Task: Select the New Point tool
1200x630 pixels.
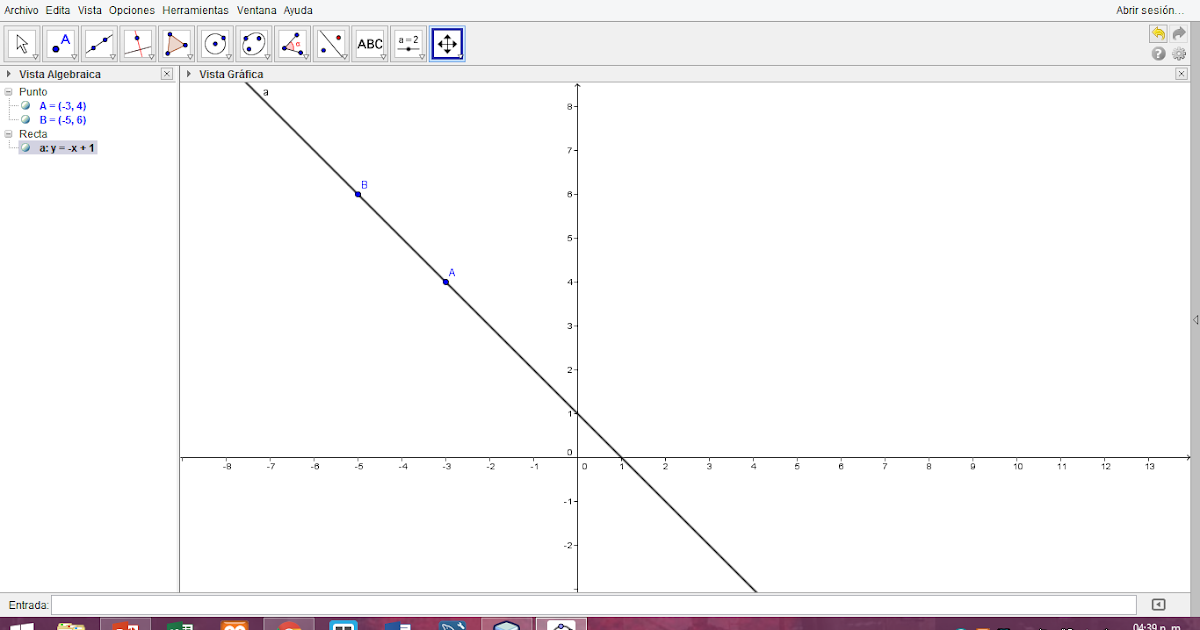Action: point(60,40)
